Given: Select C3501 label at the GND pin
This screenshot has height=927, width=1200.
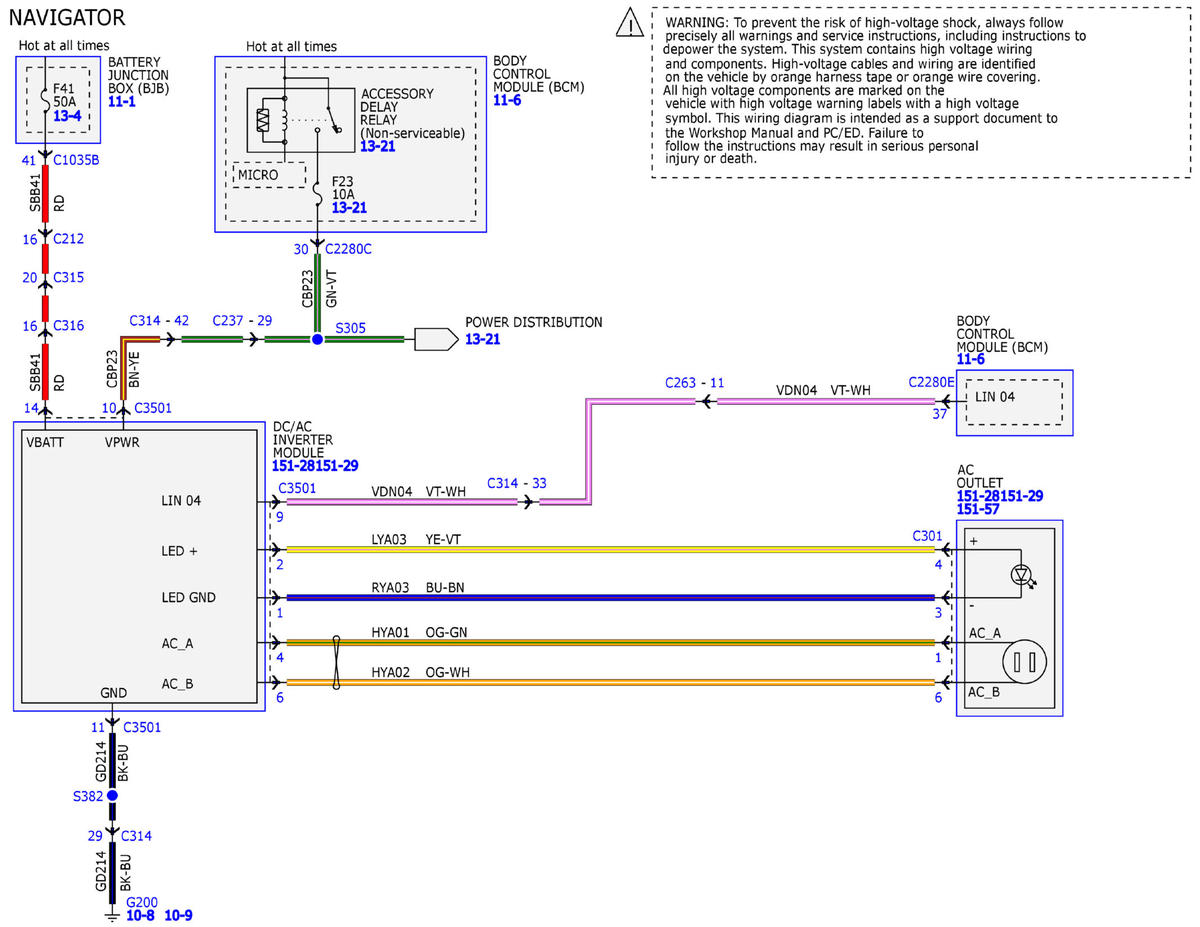Looking at the screenshot, I should pyautogui.click(x=140, y=727).
